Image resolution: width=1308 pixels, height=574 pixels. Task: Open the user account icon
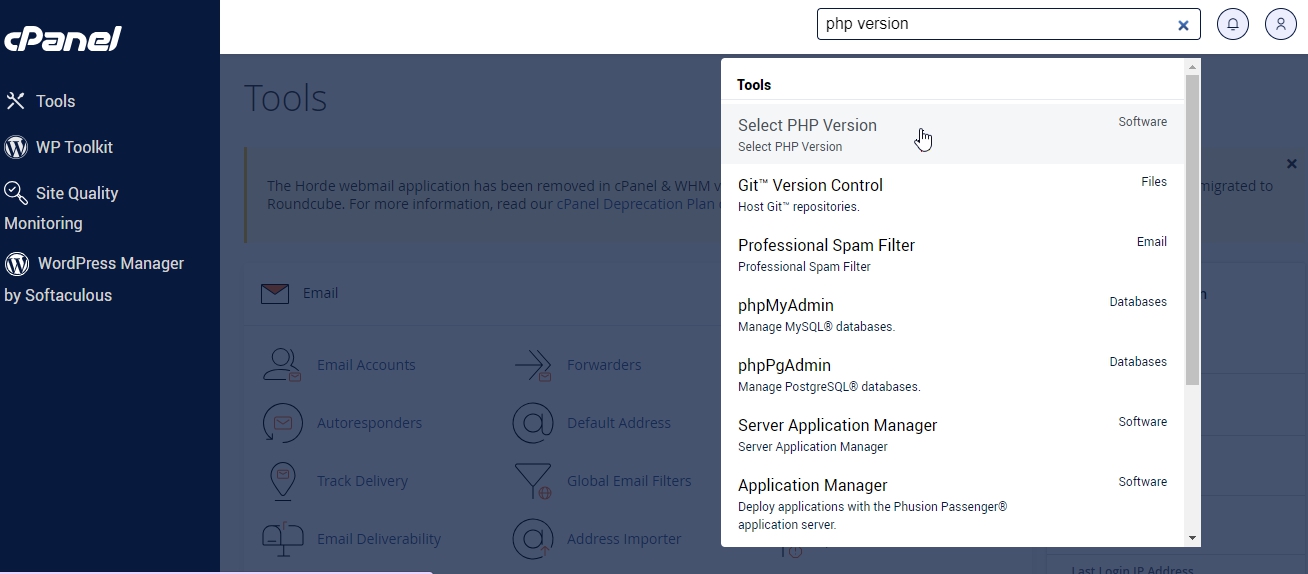1281,24
